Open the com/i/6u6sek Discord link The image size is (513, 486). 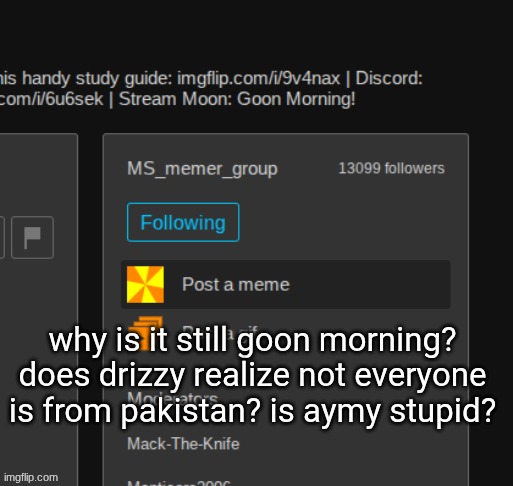pos(51,99)
